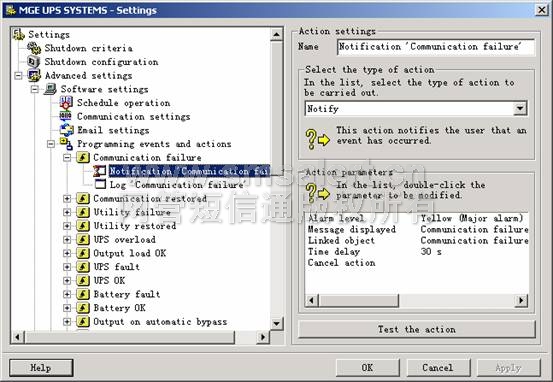Click the Communication failure event icon

point(83,157)
